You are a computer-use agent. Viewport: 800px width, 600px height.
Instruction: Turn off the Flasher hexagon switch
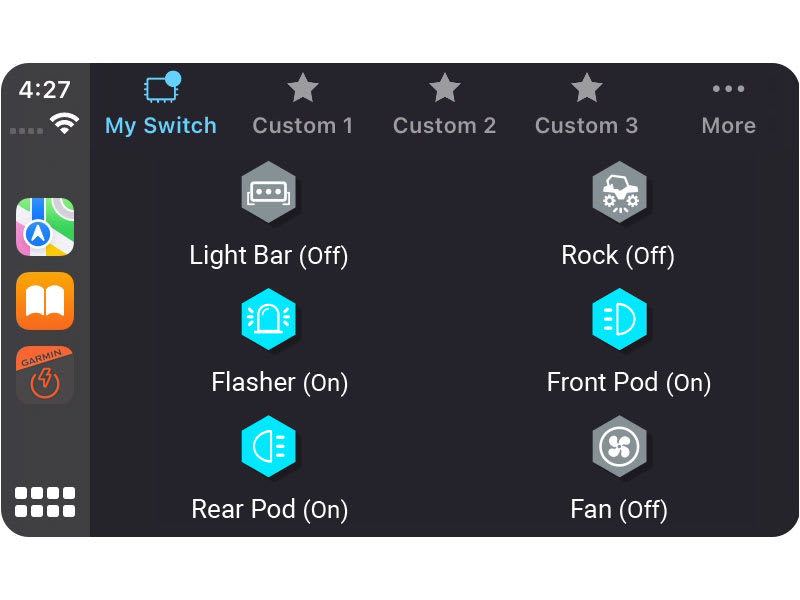(268, 319)
